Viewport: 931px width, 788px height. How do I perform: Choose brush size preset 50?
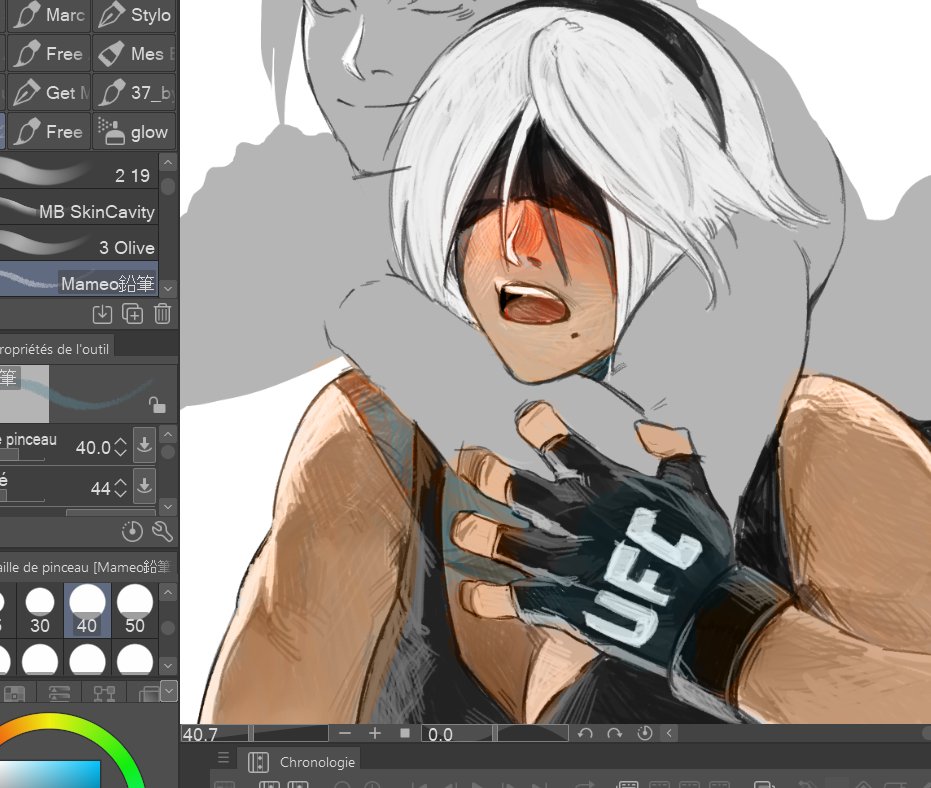[x=135, y=610]
